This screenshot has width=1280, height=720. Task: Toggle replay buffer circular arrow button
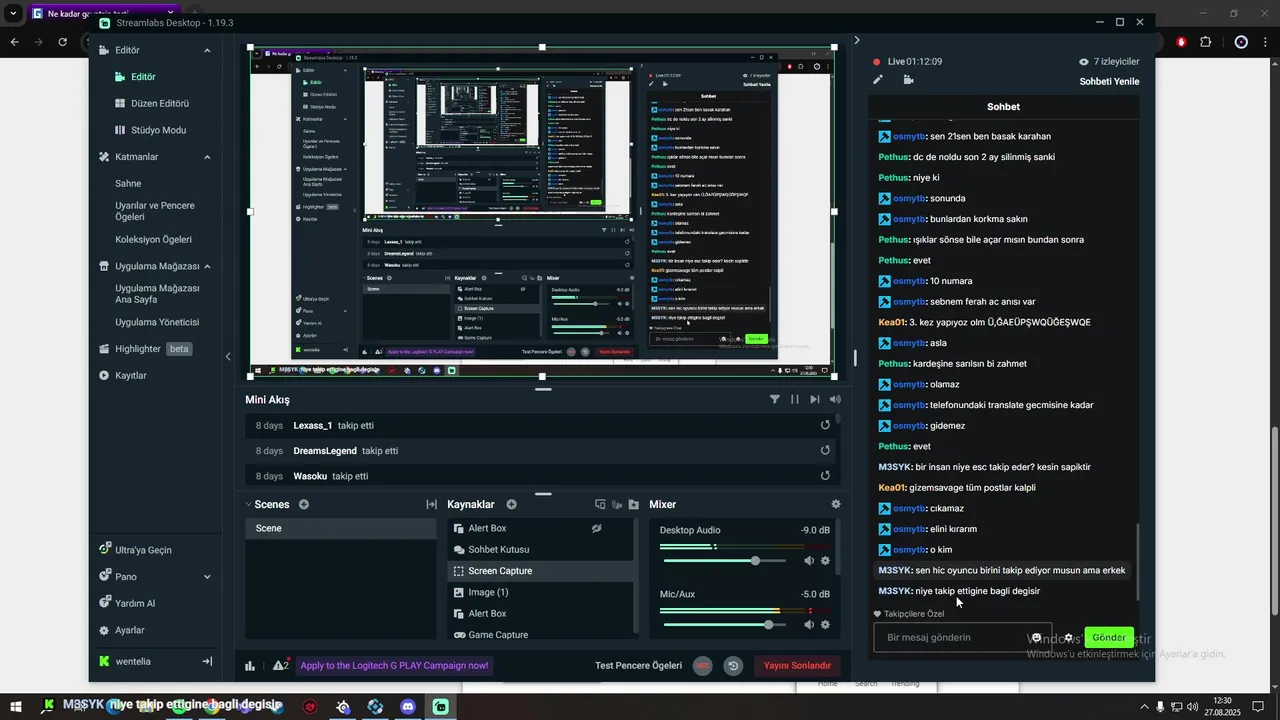pos(733,666)
